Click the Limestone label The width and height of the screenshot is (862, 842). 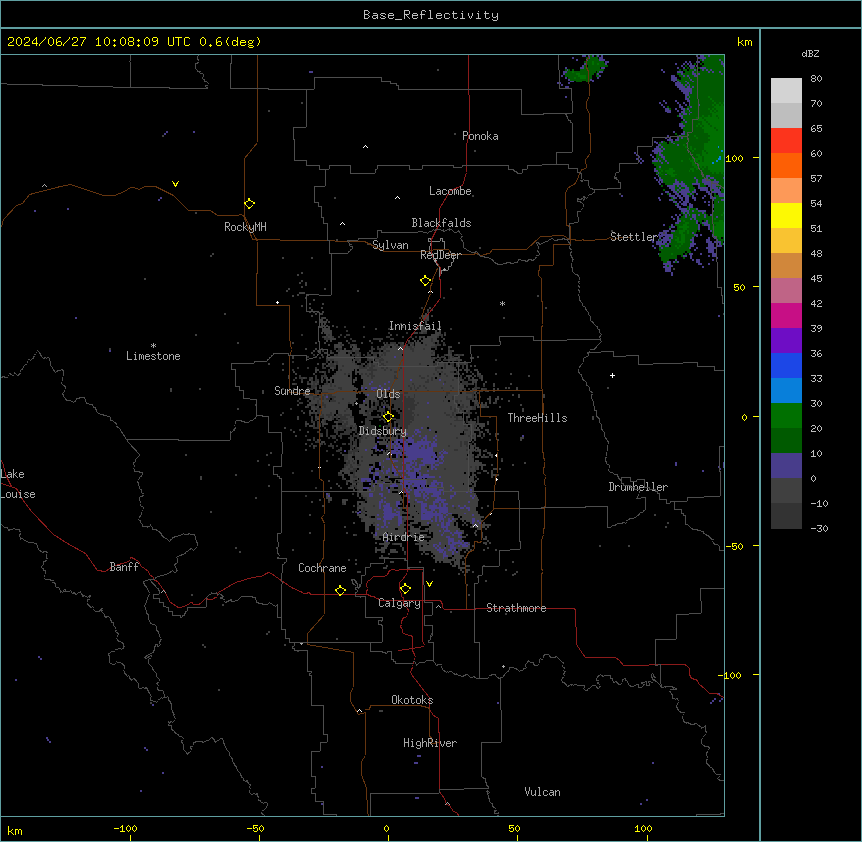click(x=153, y=356)
